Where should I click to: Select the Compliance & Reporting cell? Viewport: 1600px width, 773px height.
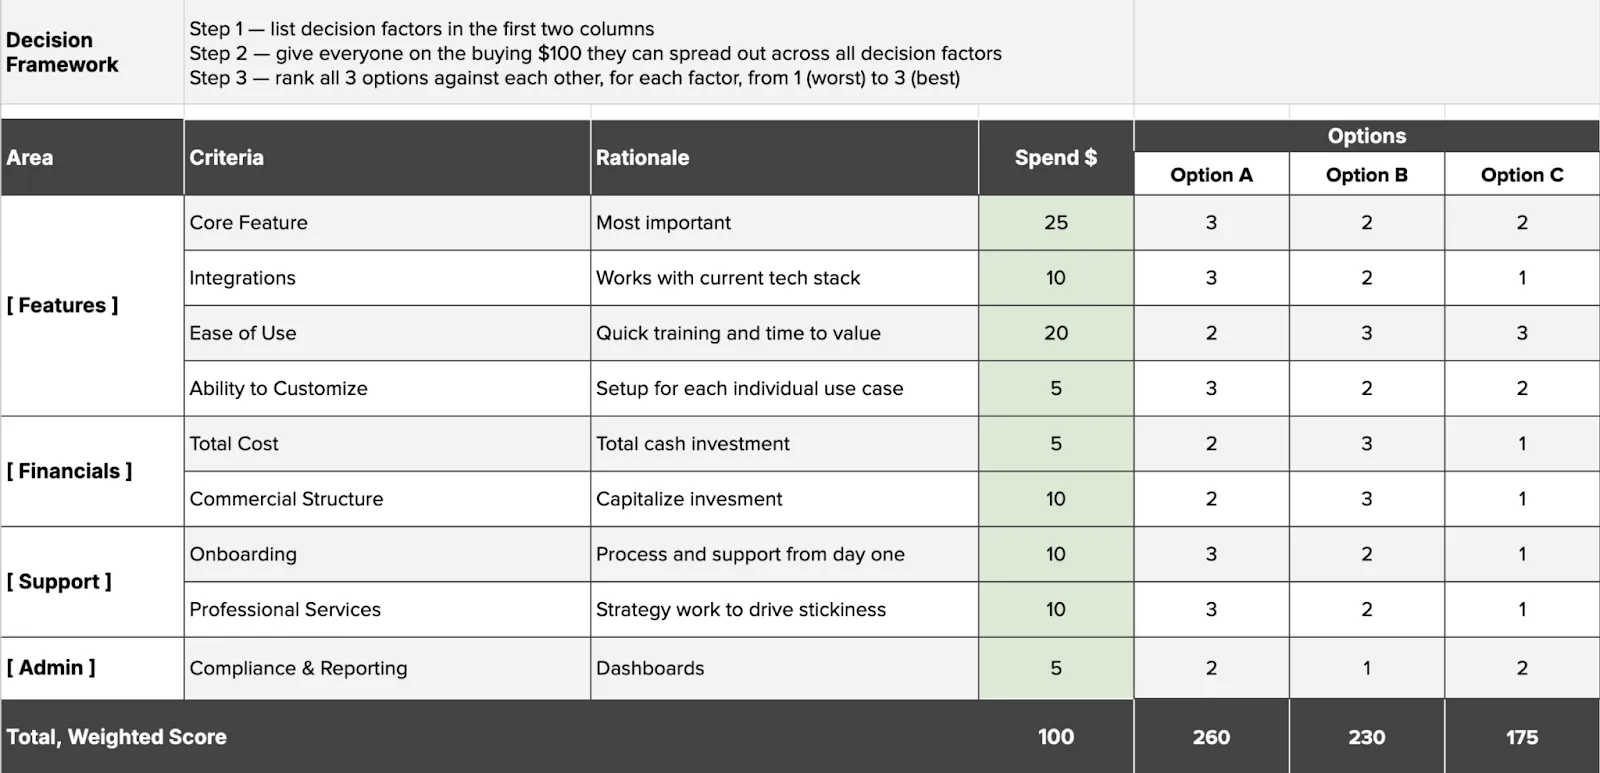[x=387, y=668]
